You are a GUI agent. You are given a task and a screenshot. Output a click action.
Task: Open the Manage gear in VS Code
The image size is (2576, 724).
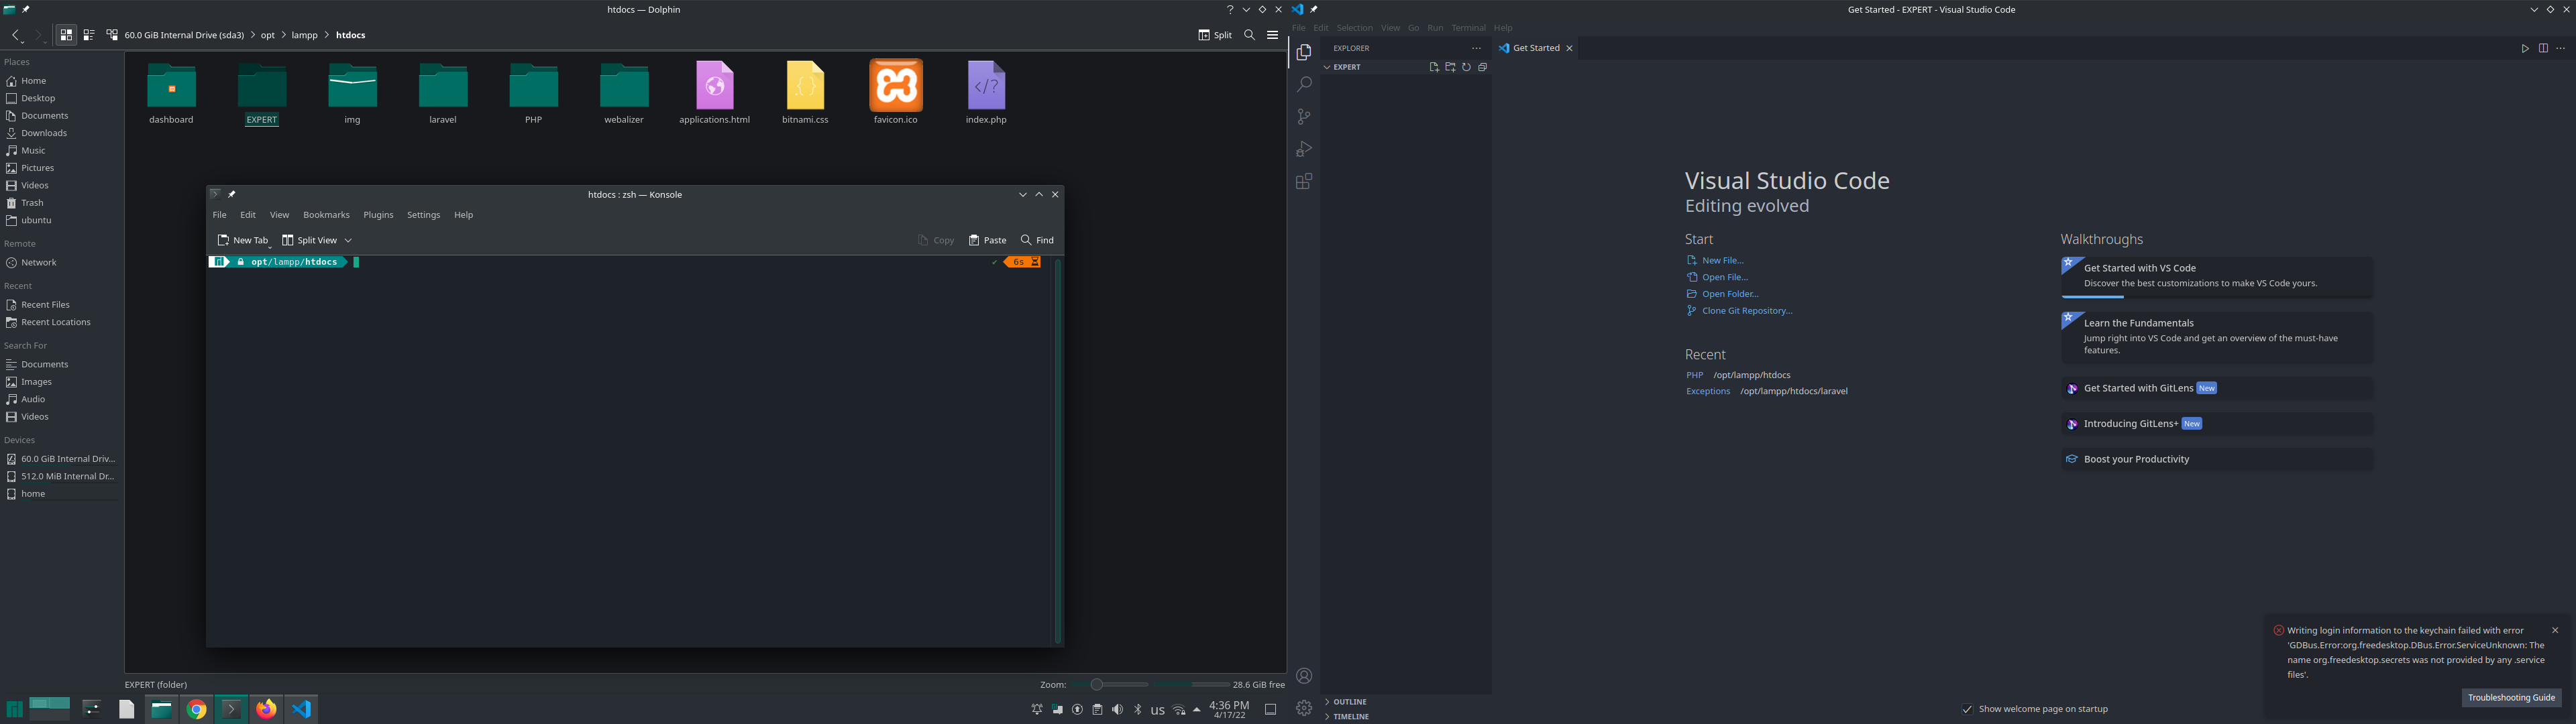pos(1304,708)
